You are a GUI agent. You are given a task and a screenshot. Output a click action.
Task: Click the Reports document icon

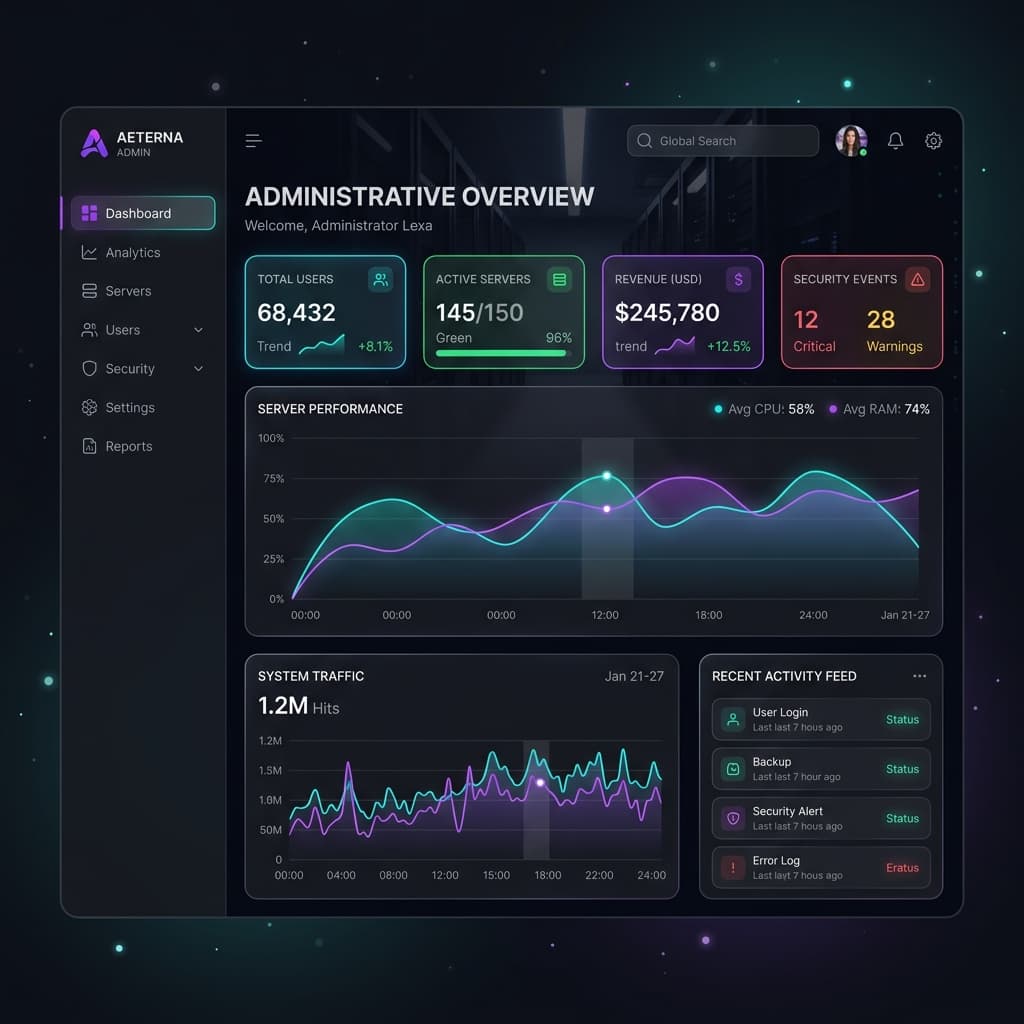point(89,446)
